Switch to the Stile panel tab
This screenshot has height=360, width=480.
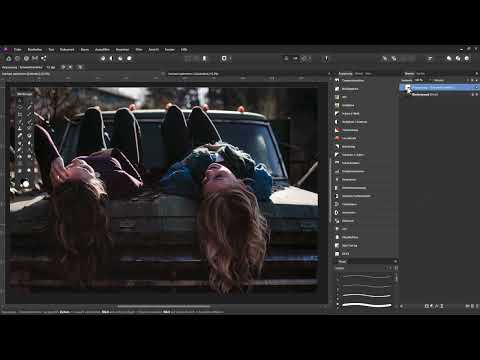point(368,74)
